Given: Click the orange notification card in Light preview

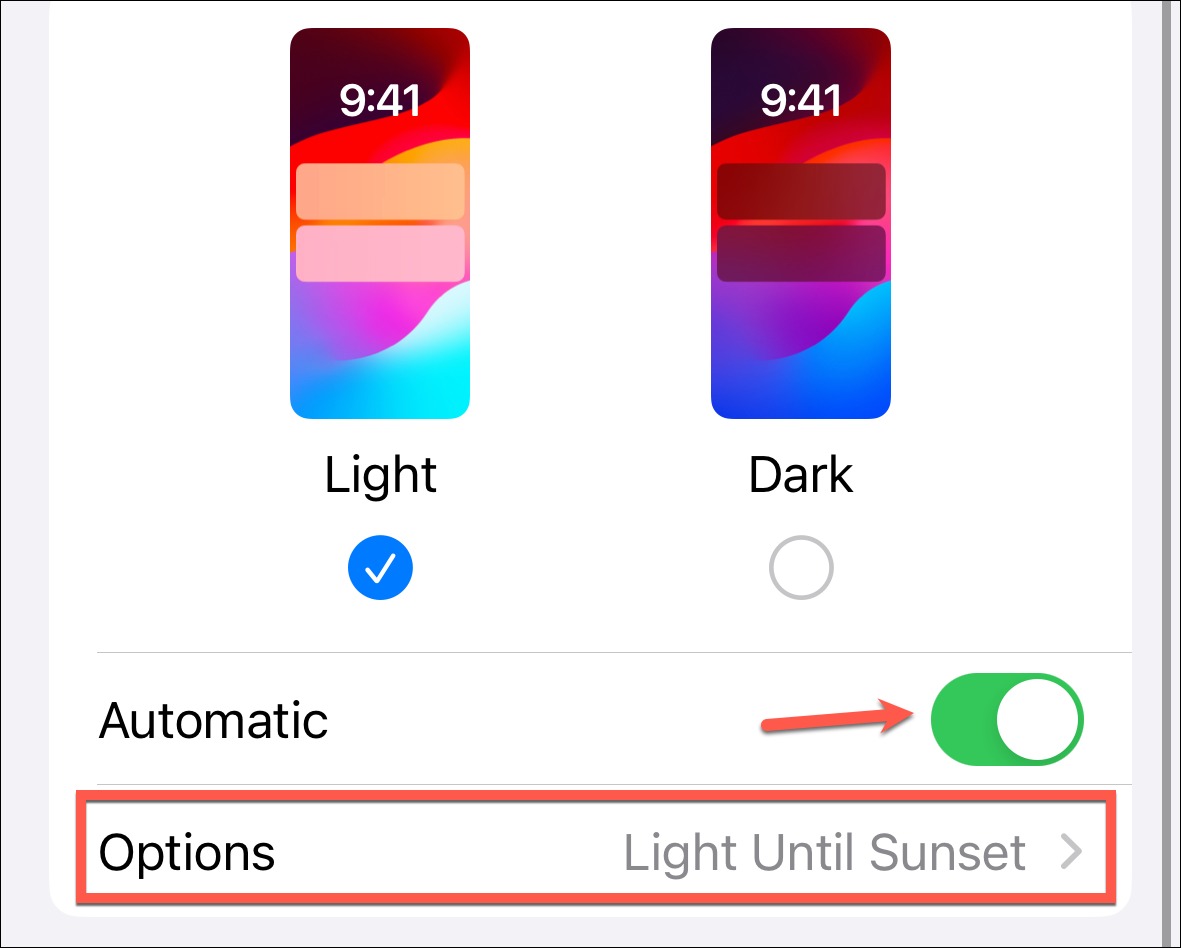Looking at the screenshot, I should coord(380,191).
